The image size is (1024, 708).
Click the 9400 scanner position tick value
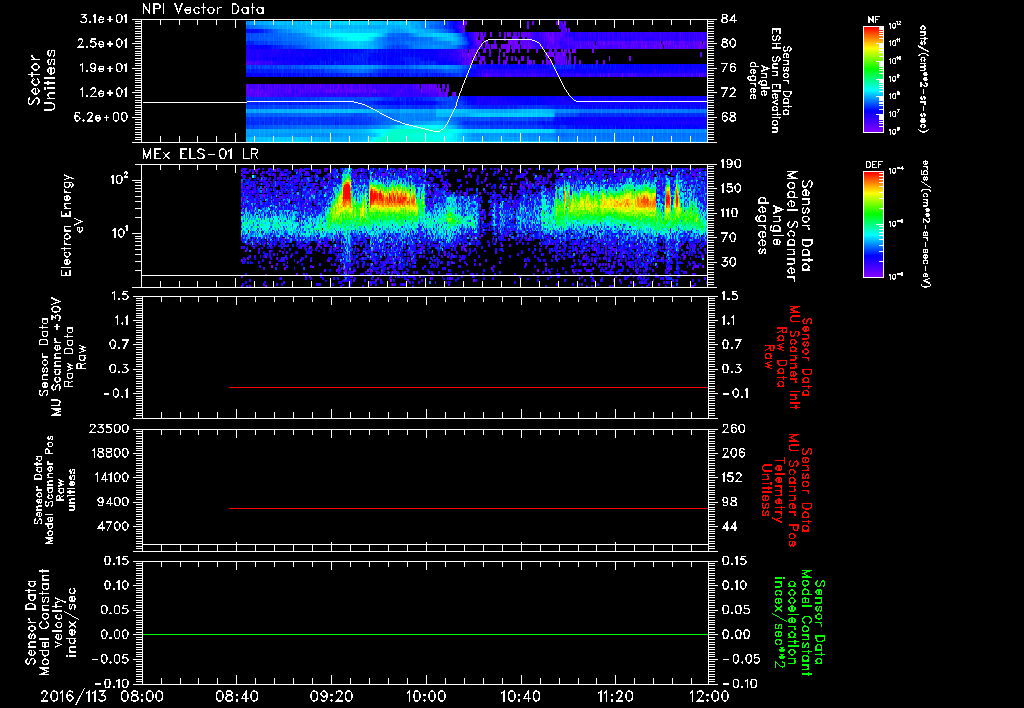[114, 502]
